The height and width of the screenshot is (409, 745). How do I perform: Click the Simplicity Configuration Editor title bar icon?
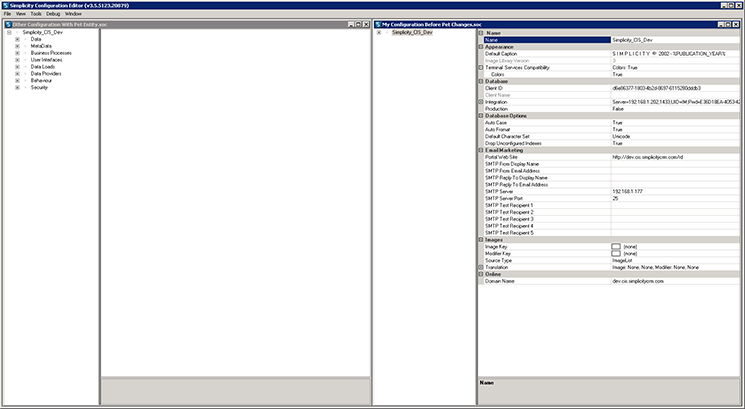click(6, 5)
